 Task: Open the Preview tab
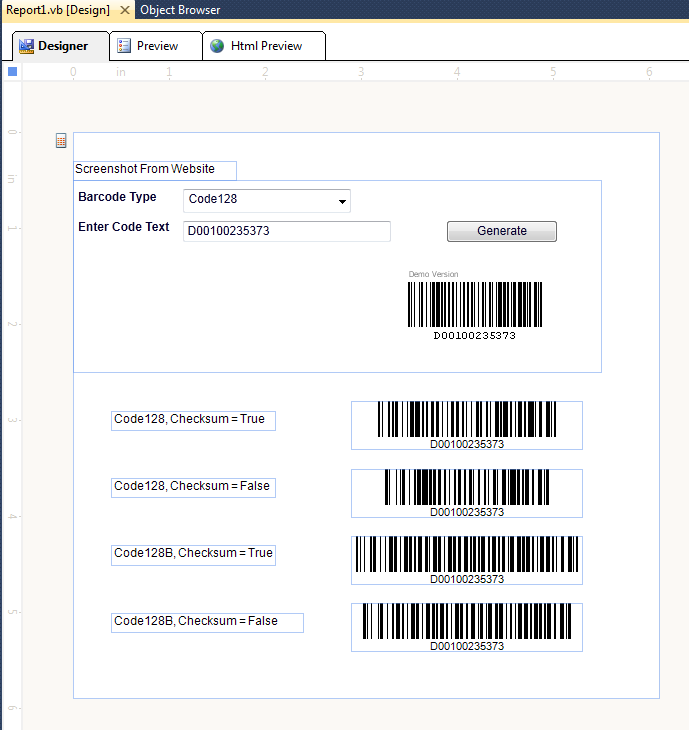tap(156, 46)
